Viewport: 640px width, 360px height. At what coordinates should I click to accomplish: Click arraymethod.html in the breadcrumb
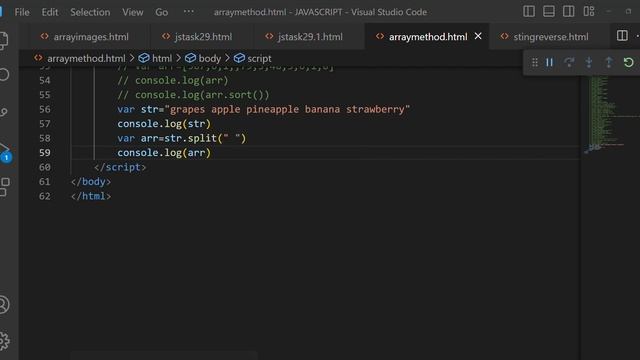pos(86,58)
